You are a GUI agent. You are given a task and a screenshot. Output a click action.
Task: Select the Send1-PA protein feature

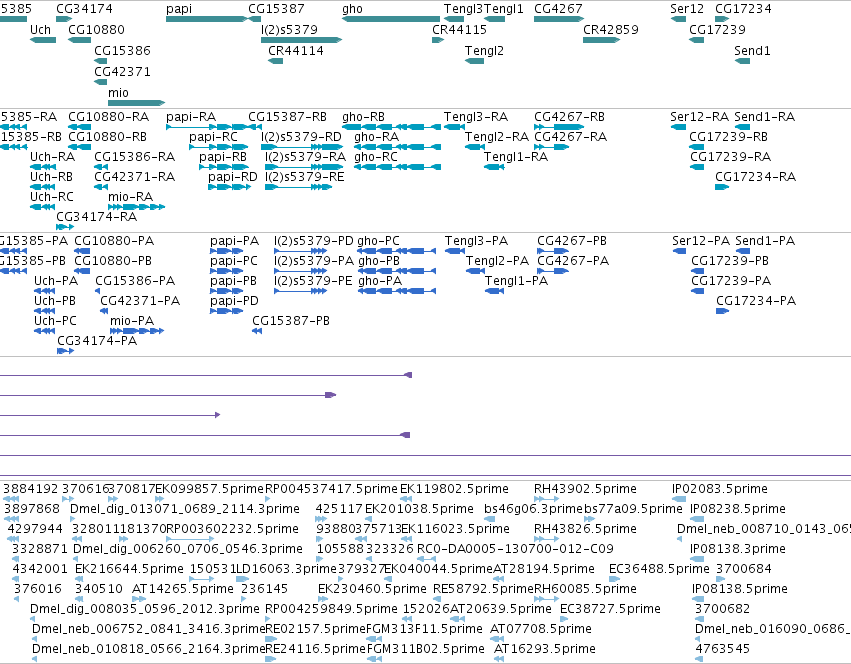[x=742, y=251]
